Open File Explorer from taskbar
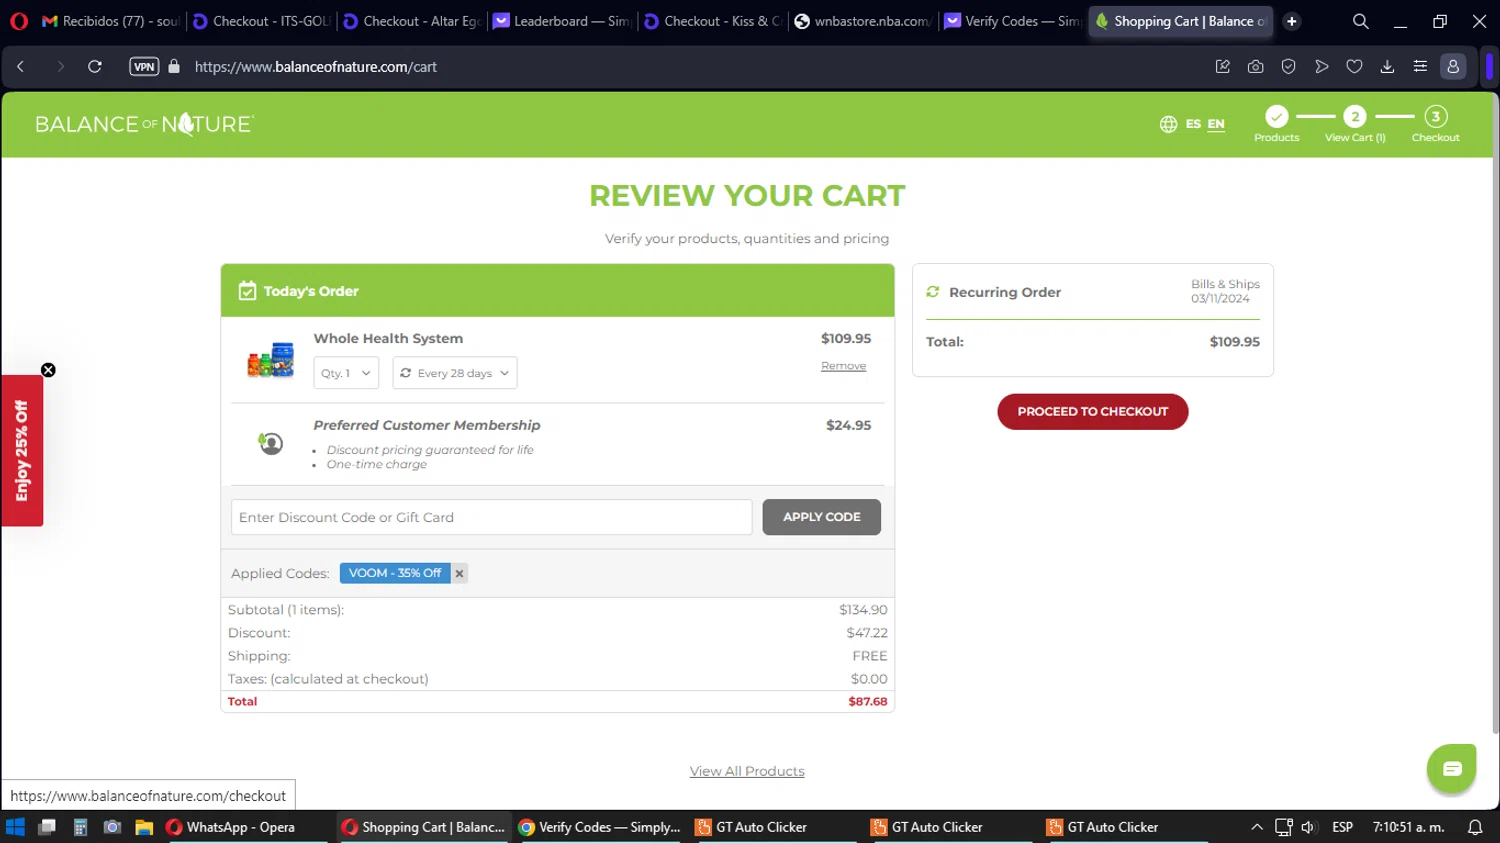The image size is (1500, 843). pos(144,827)
